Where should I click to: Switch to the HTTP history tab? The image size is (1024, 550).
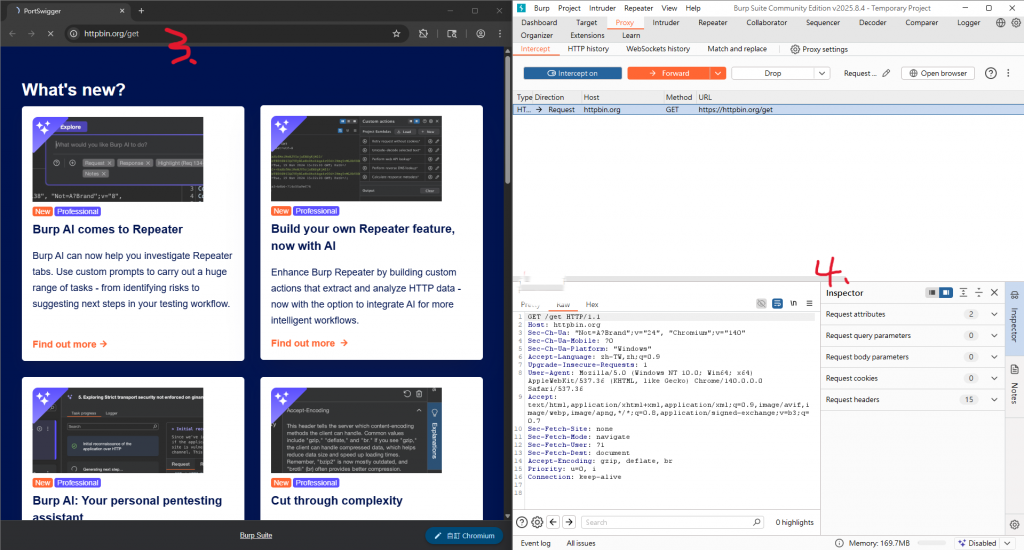click(x=588, y=49)
